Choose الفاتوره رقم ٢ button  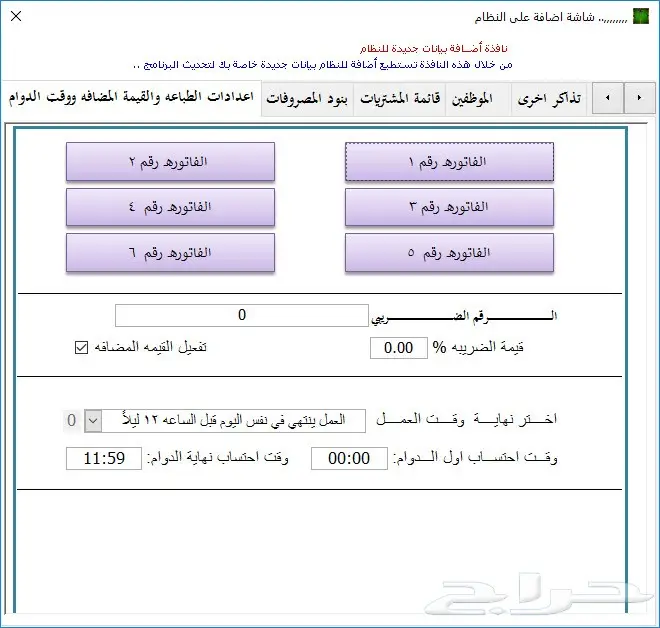170,162
